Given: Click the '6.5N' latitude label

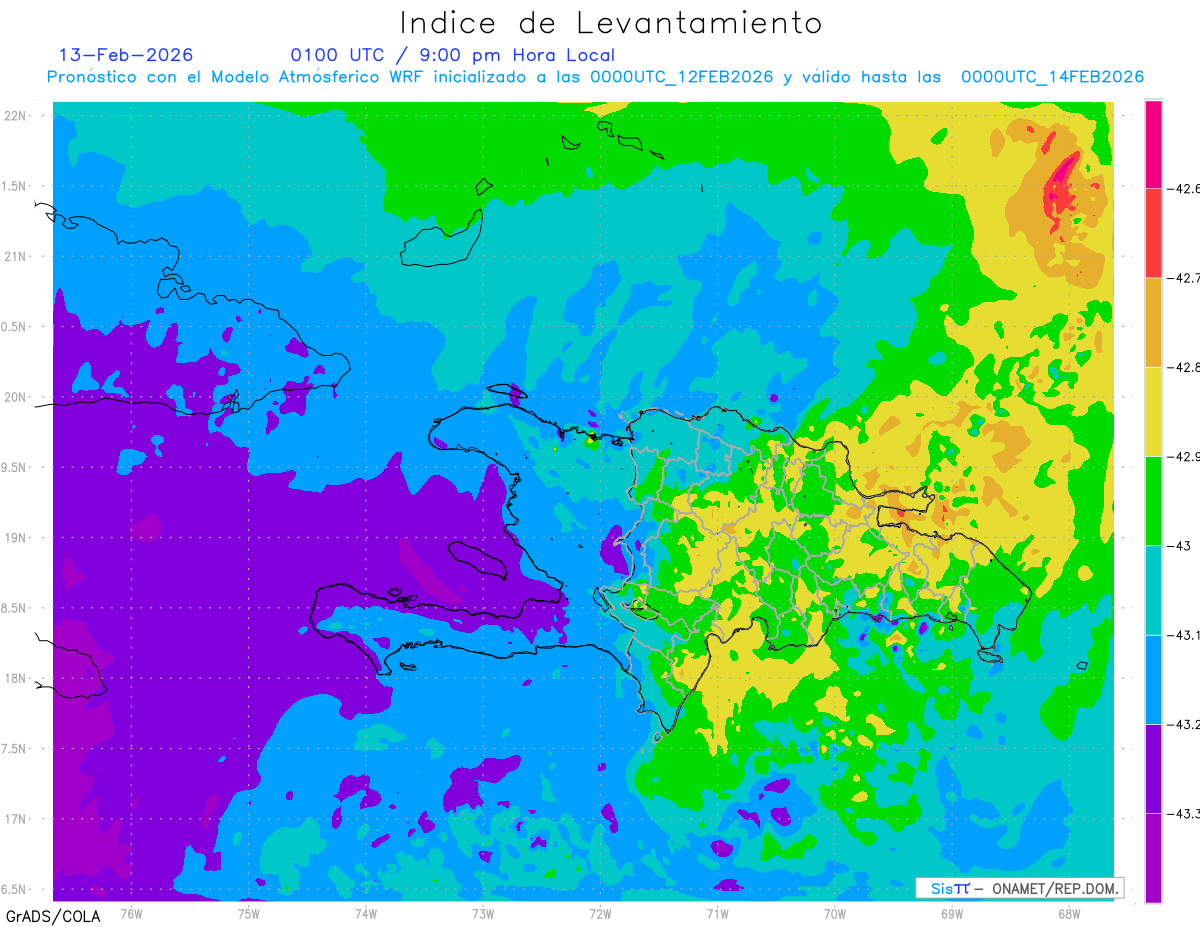Looking at the screenshot, I should (x=15, y=889).
